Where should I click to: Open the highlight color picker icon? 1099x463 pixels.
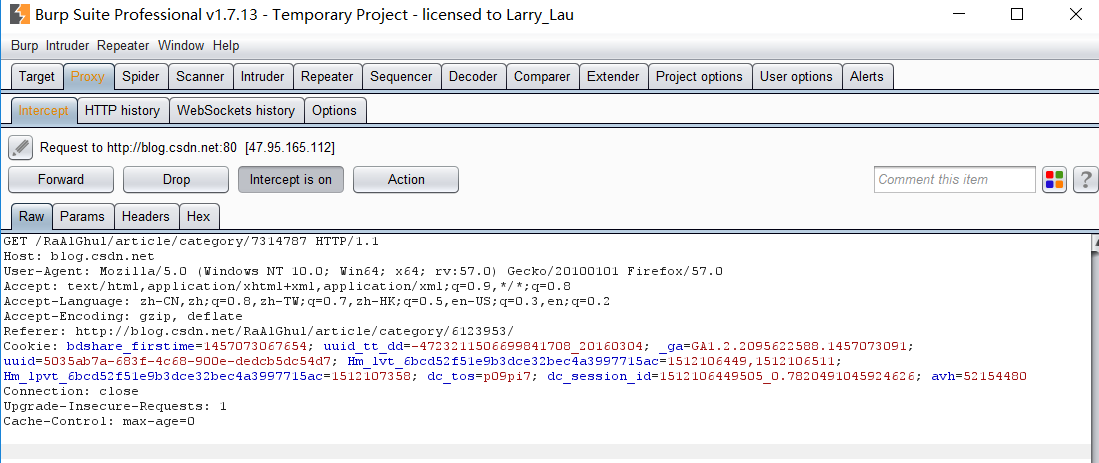click(x=1053, y=179)
